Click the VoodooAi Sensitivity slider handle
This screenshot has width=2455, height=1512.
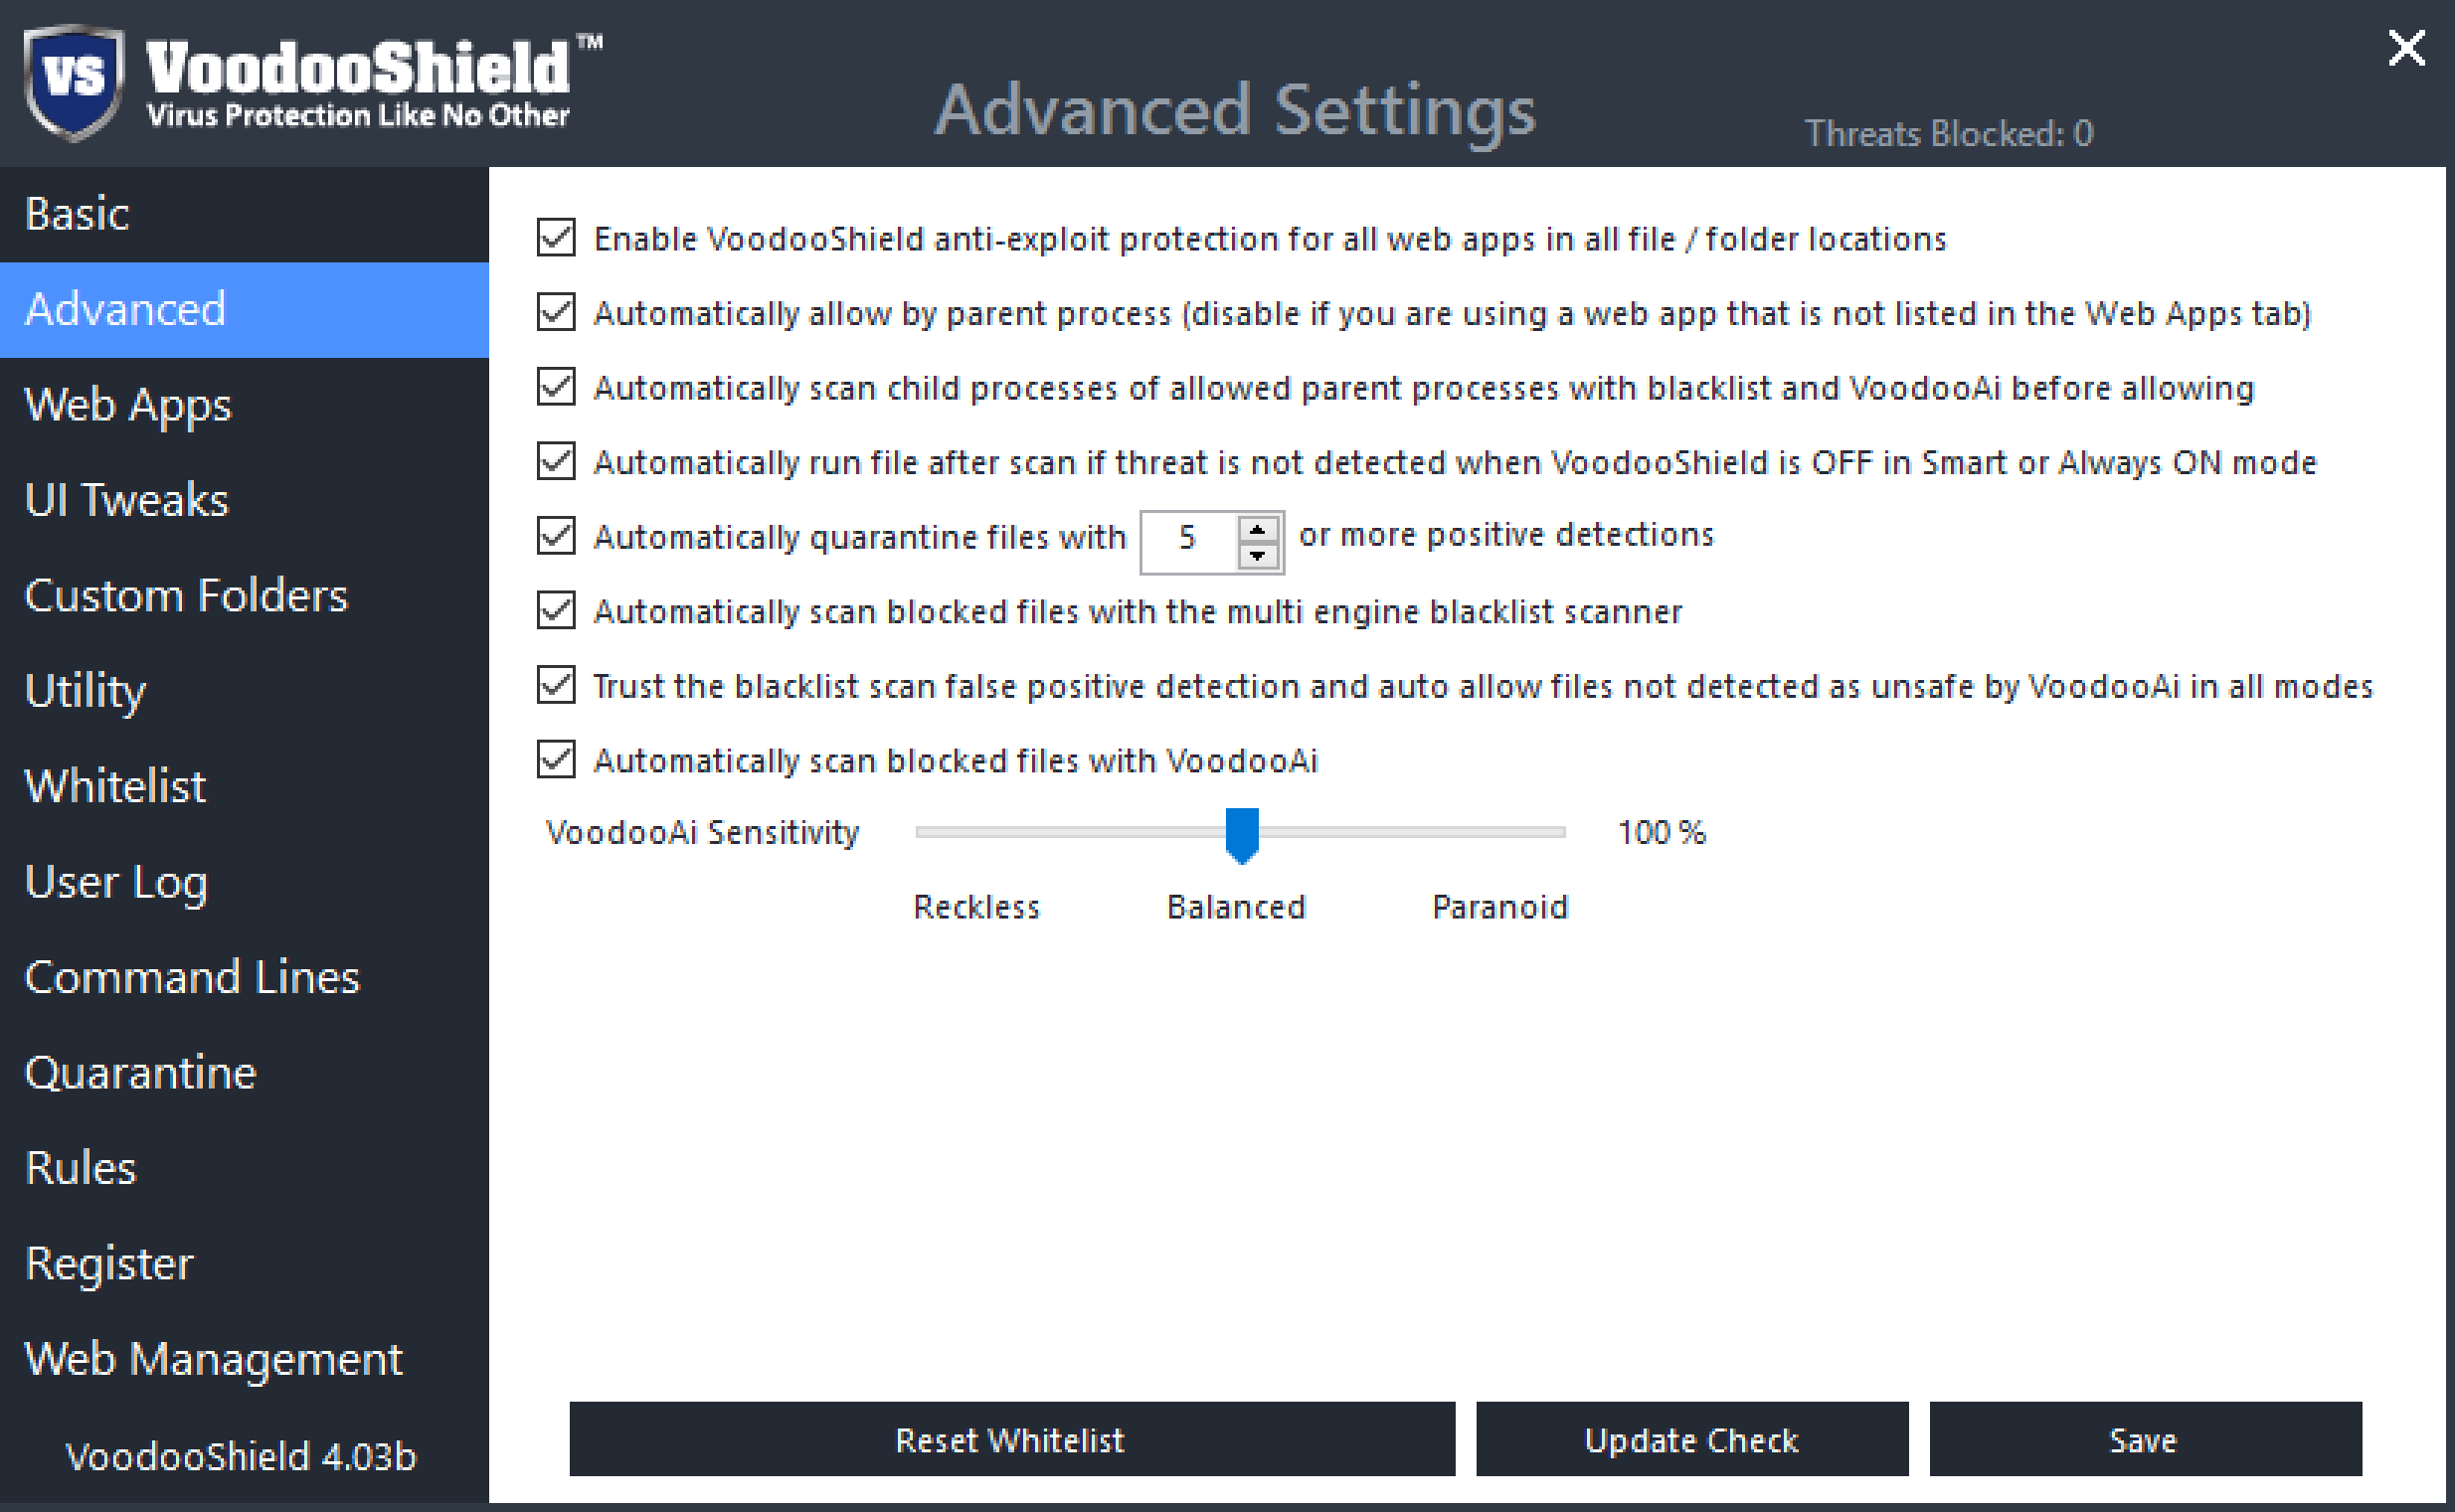[x=1241, y=833]
